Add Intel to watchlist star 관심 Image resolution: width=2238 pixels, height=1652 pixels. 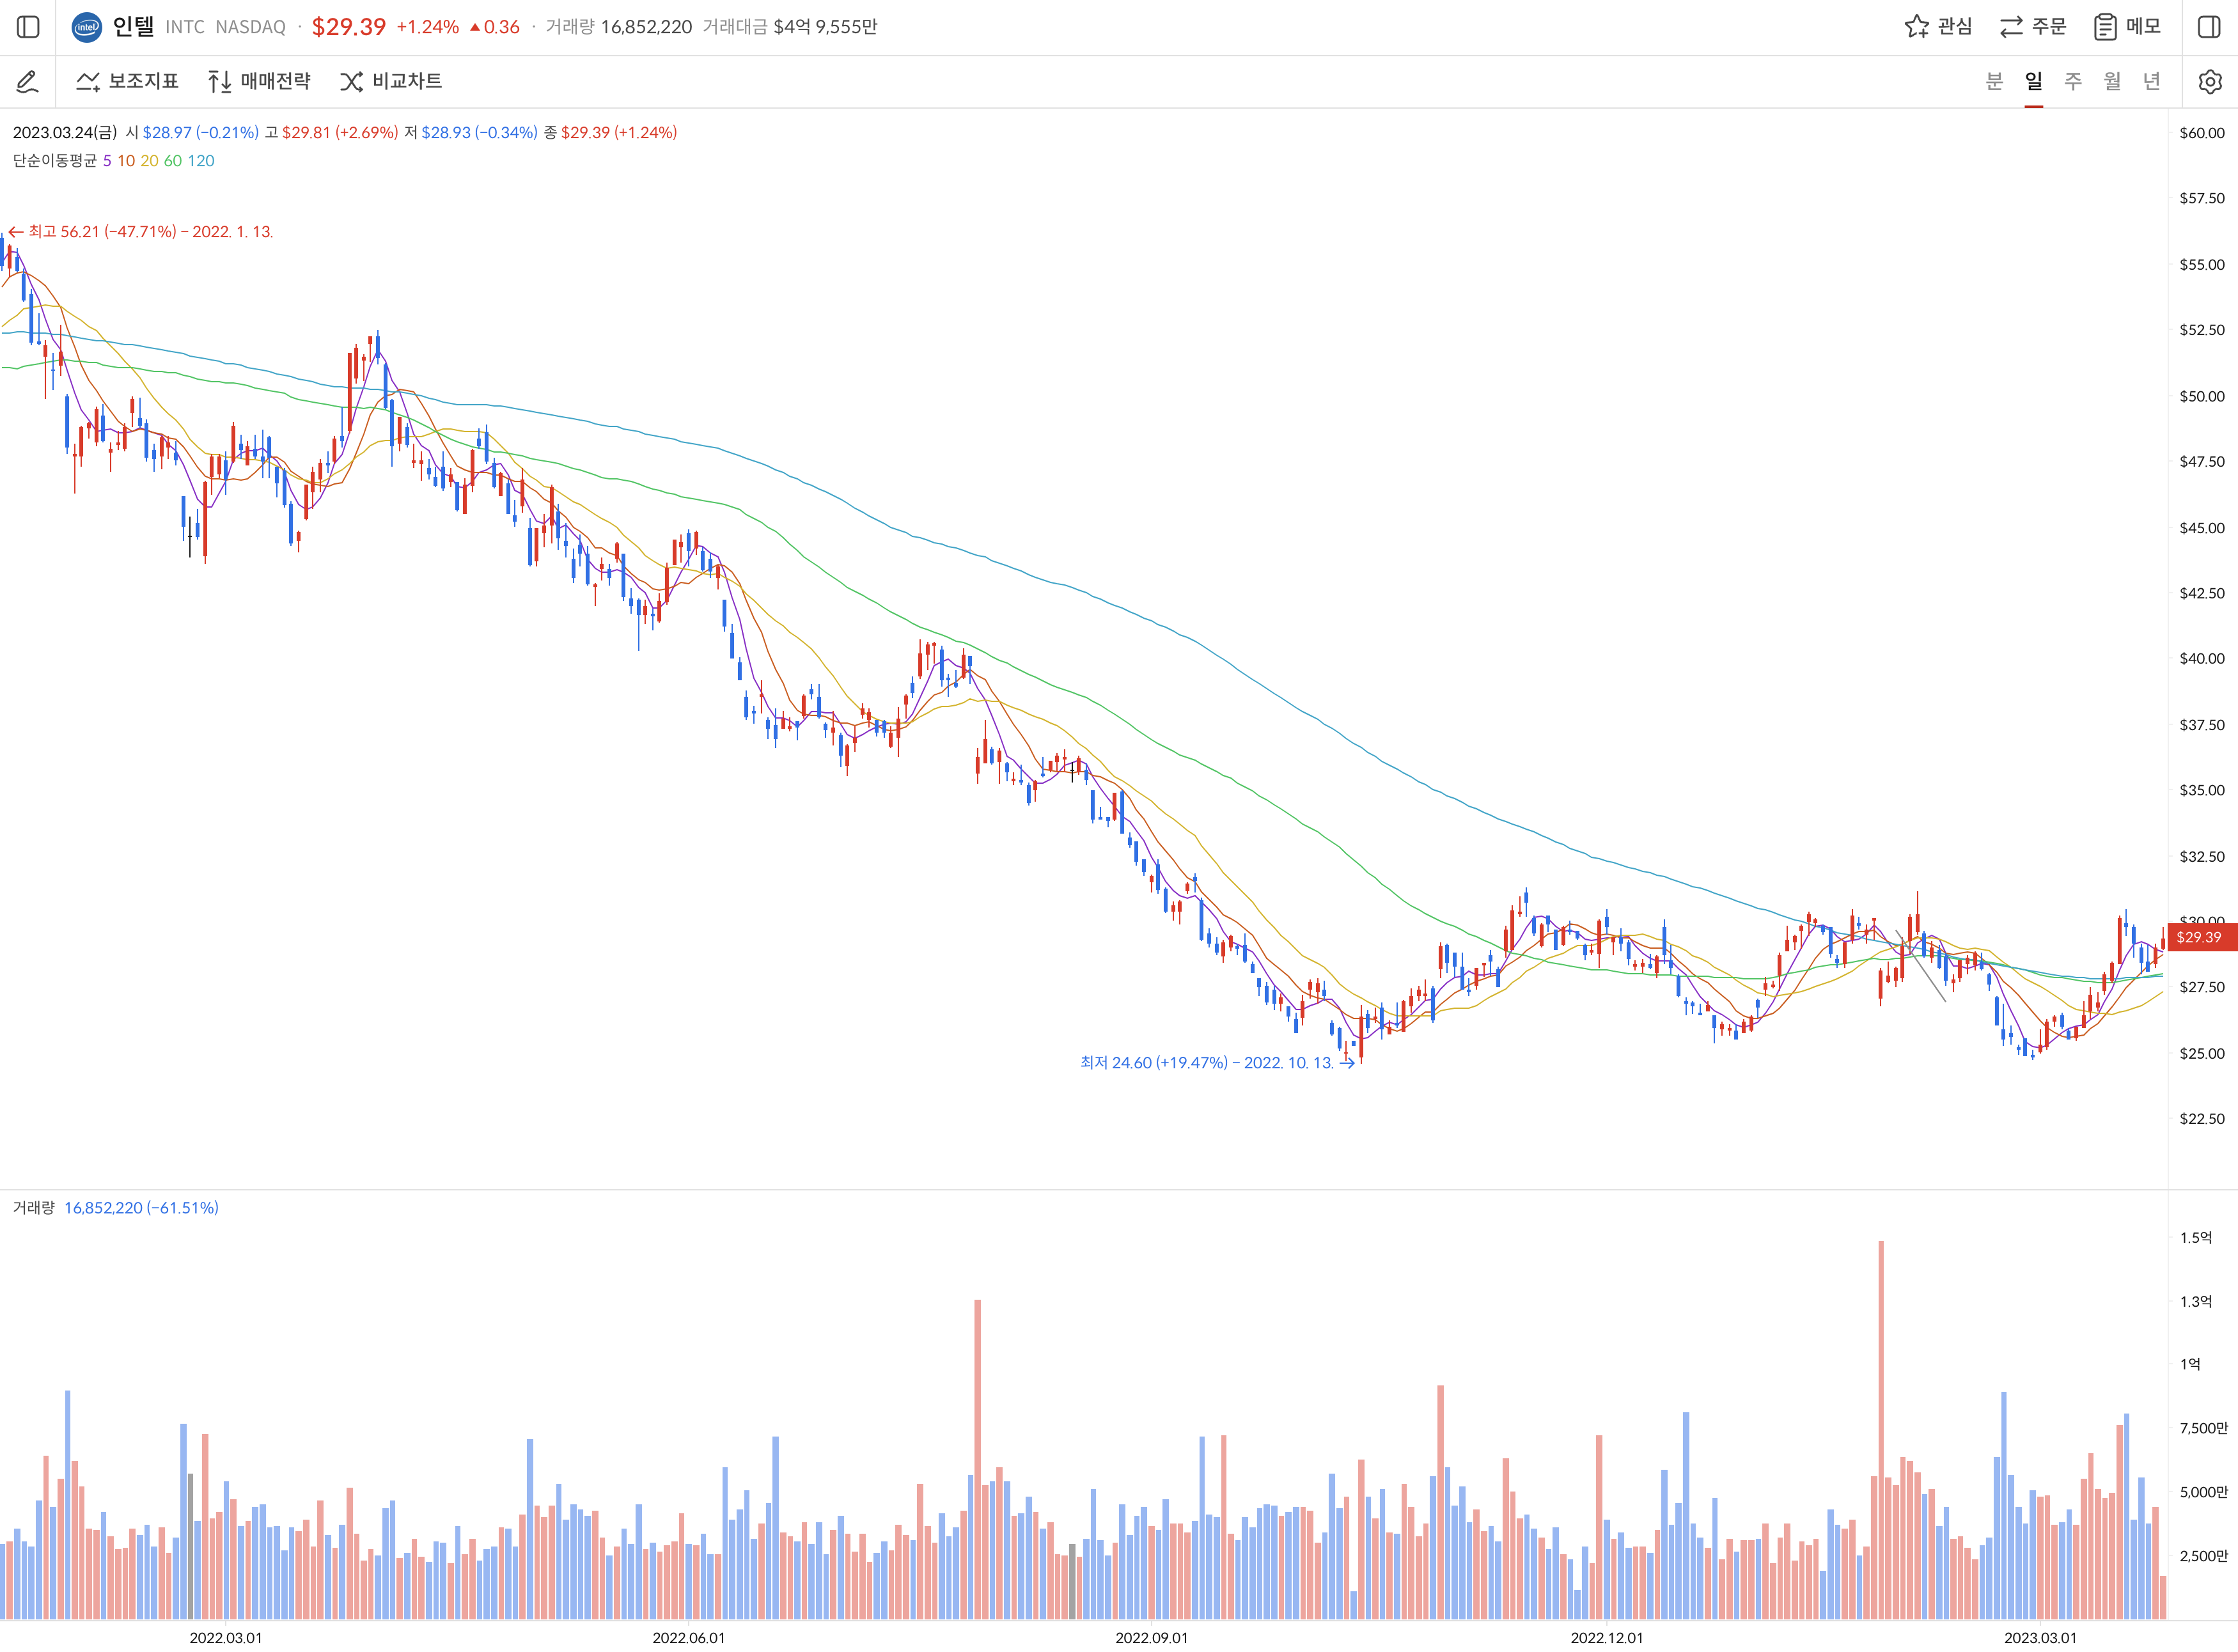click(x=1938, y=27)
